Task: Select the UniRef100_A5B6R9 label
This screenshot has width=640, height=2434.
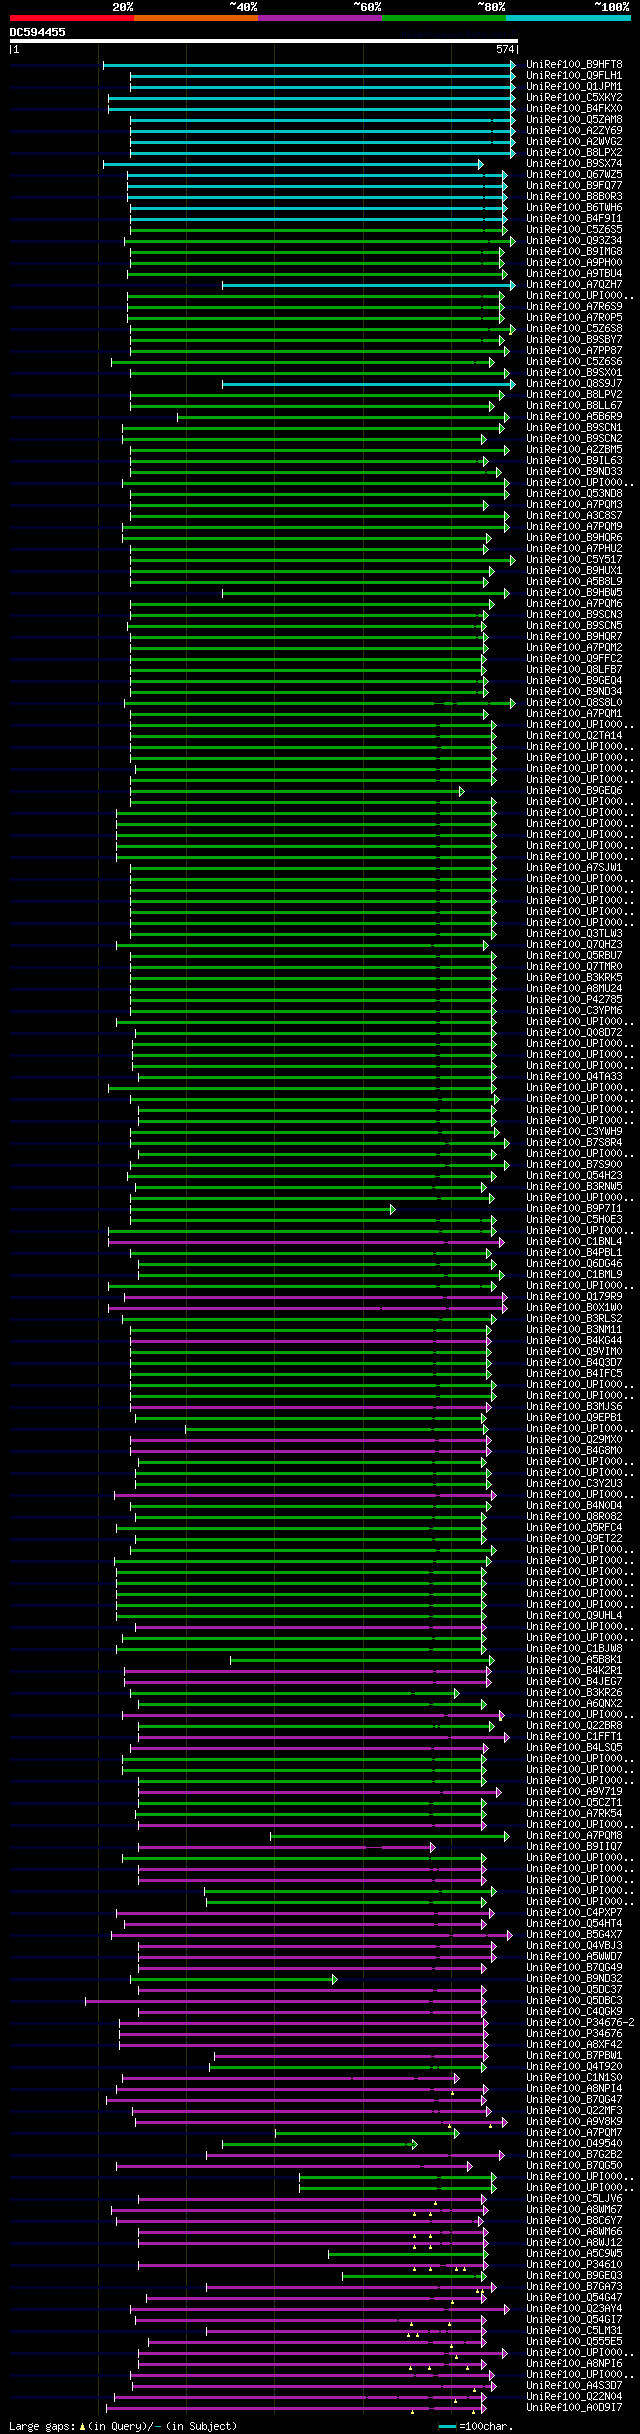Action: 574,417
